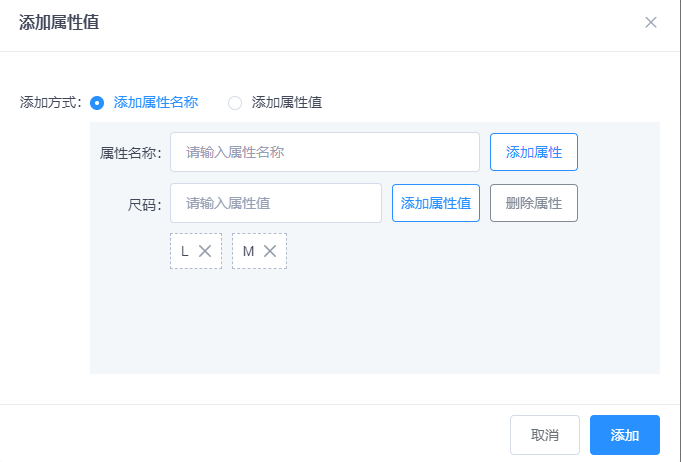The height and width of the screenshot is (462, 681).
Task: Click the 删除属性 button
Action: pyautogui.click(x=533, y=203)
